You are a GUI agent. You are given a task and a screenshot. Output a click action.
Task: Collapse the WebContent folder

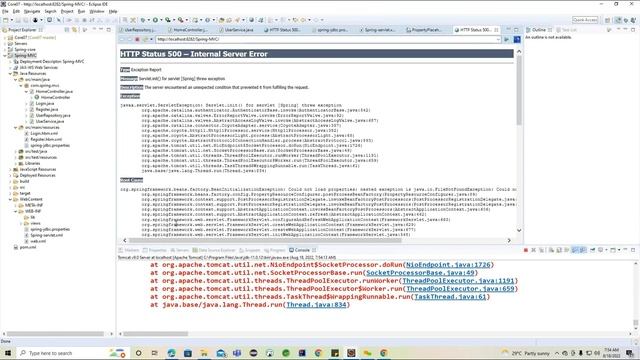point(10,199)
